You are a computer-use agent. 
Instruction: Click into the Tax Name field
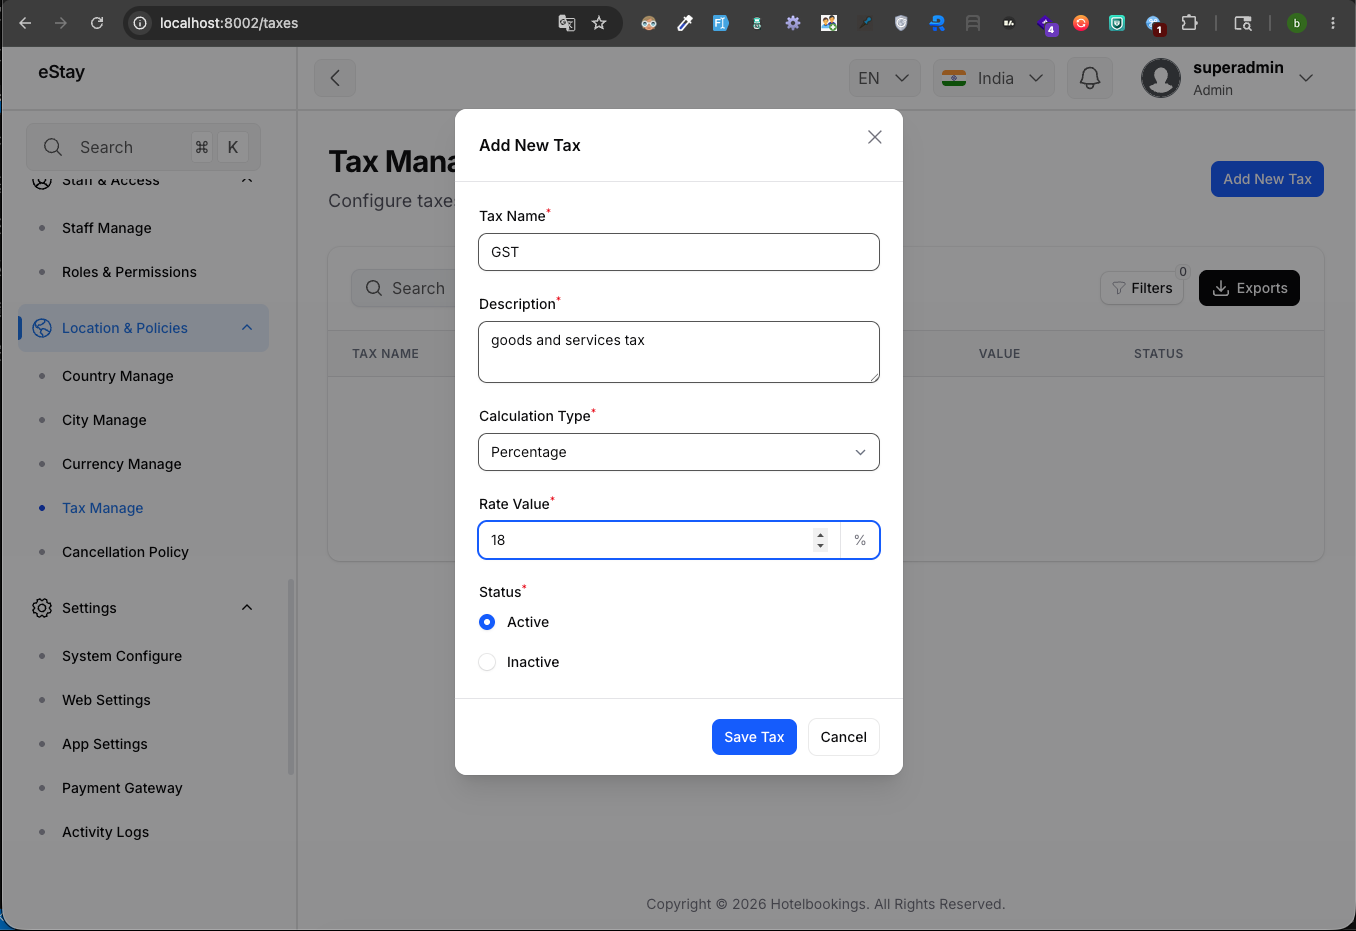[679, 252]
